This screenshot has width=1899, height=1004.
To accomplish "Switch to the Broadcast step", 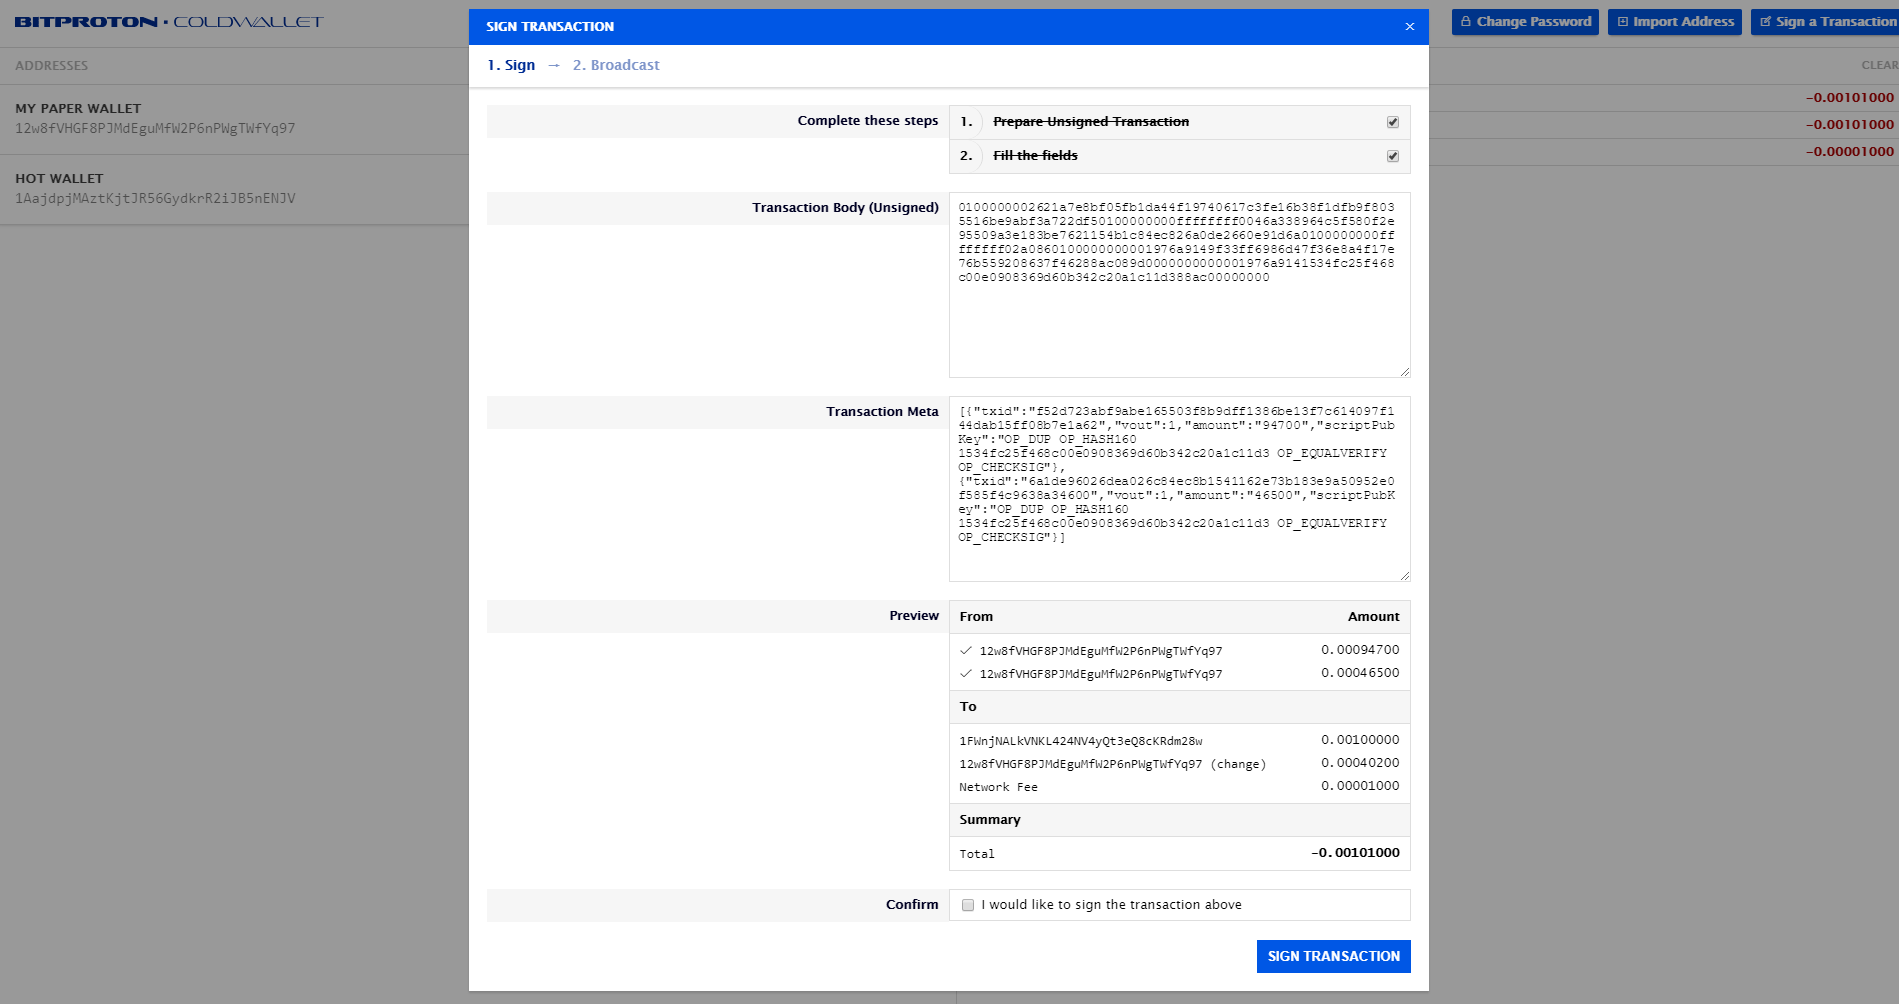I will pos(616,64).
